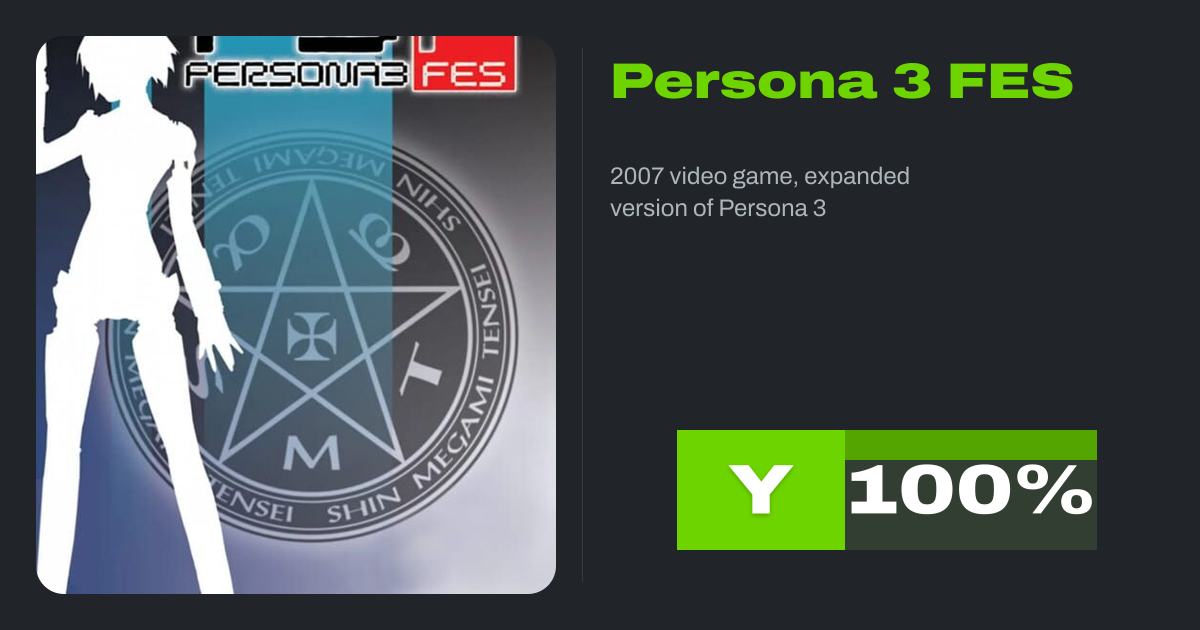Screen dimensions: 1200x630
Task: Click the Maltese cross symbol inside the pentagram
Action: click(x=308, y=336)
